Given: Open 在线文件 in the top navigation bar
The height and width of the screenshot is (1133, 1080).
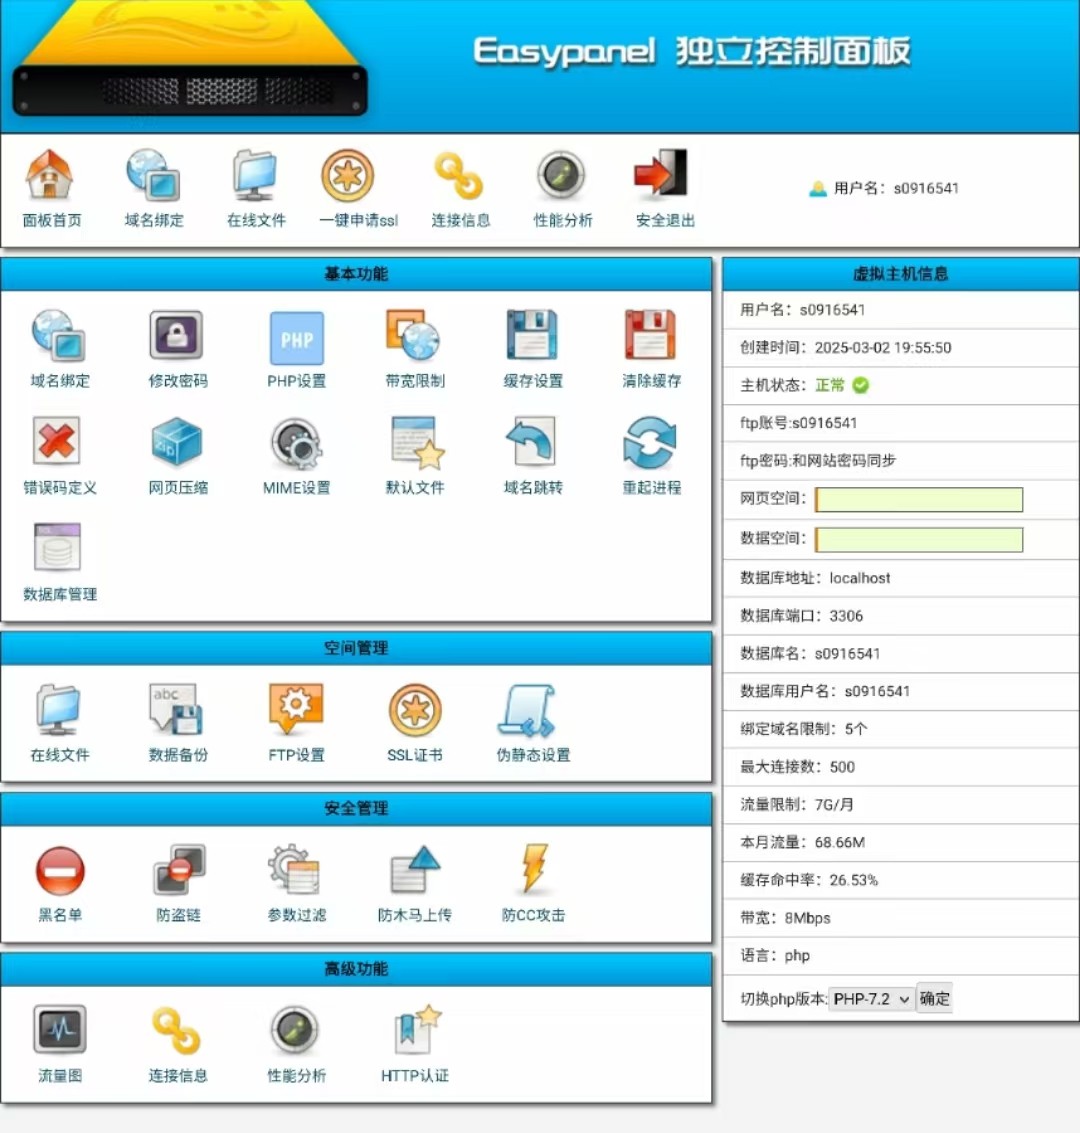Looking at the screenshot, I should click(x=256, y=188).
